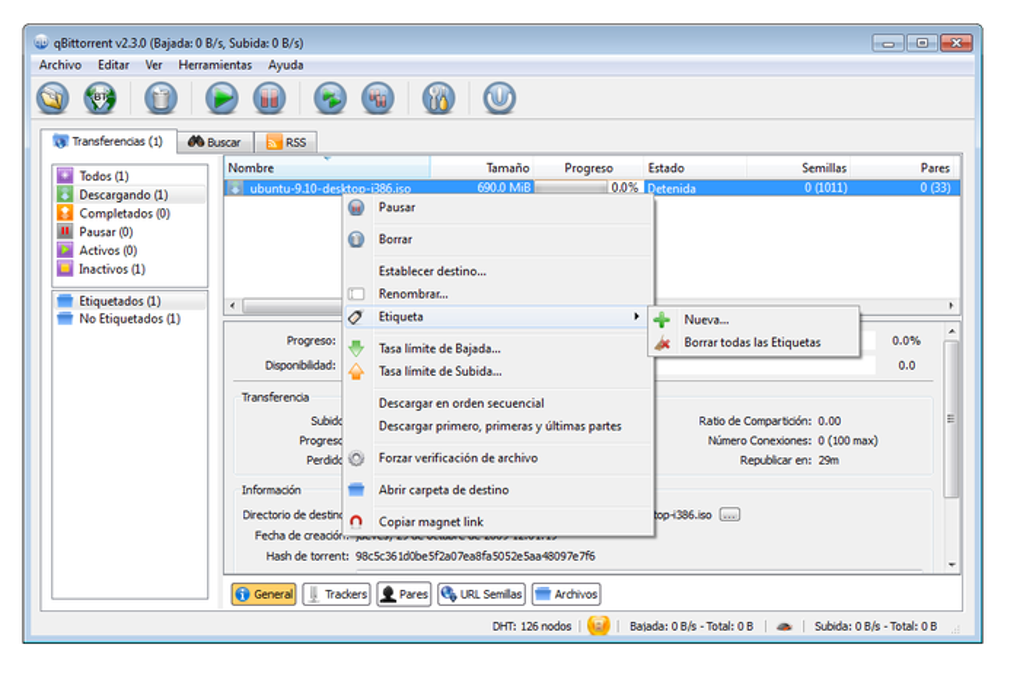
Task: Expand Etiqueta submenu entry
Action: 498,317
